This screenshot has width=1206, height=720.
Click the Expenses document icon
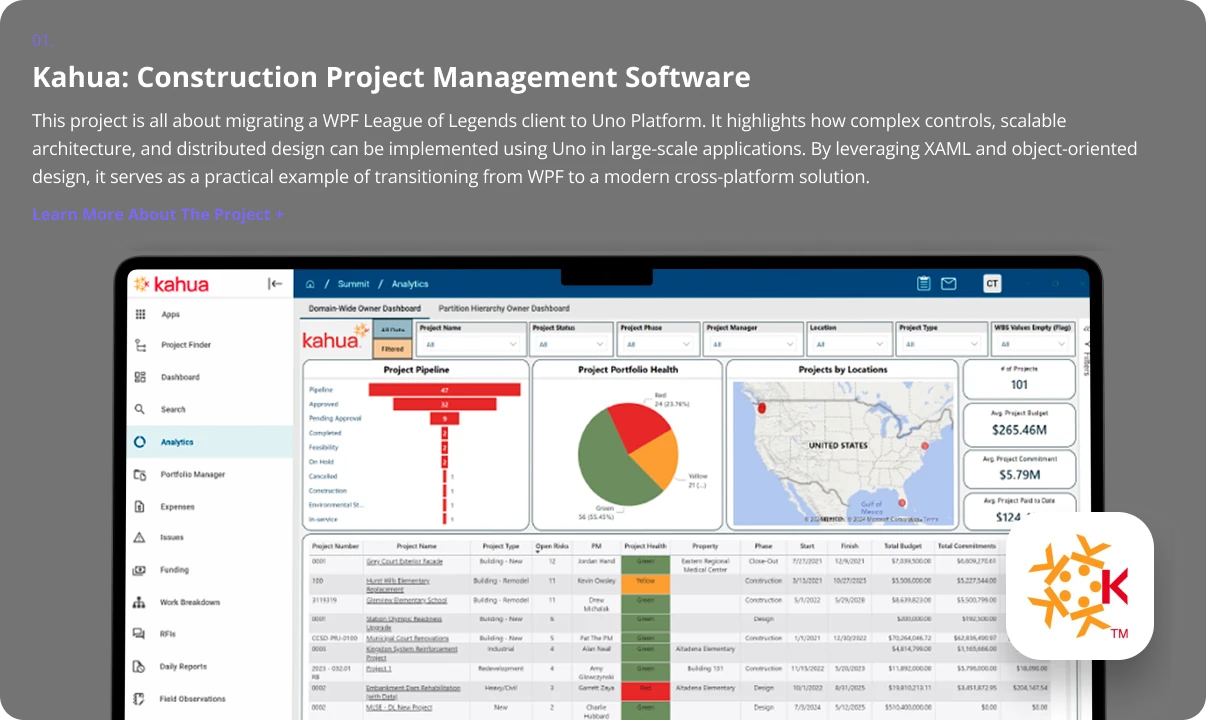pos(140,506)
